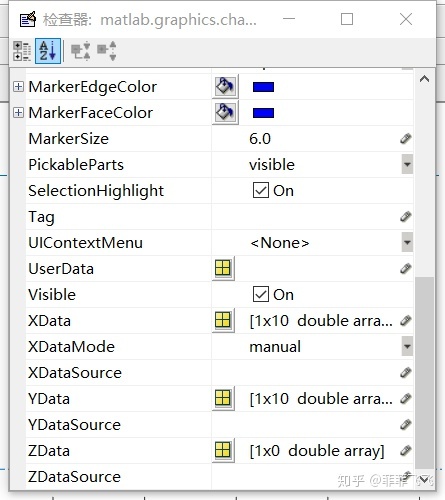Open the XDataMode dropdown arrow
445x500 pixels.
tap(407, 346)
